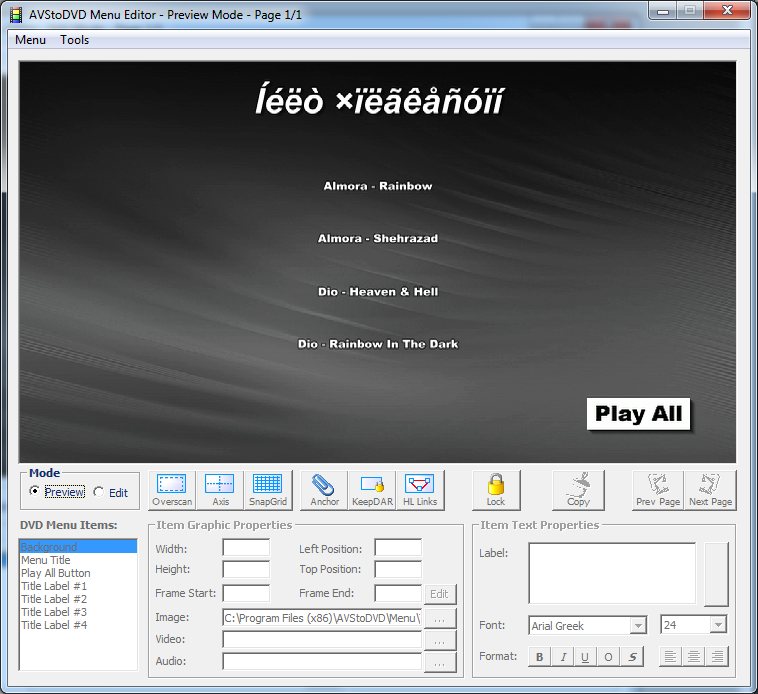The image size is (758, 694).
Task: Toggle the Axis guide button
Action: (x=220, y=490)
